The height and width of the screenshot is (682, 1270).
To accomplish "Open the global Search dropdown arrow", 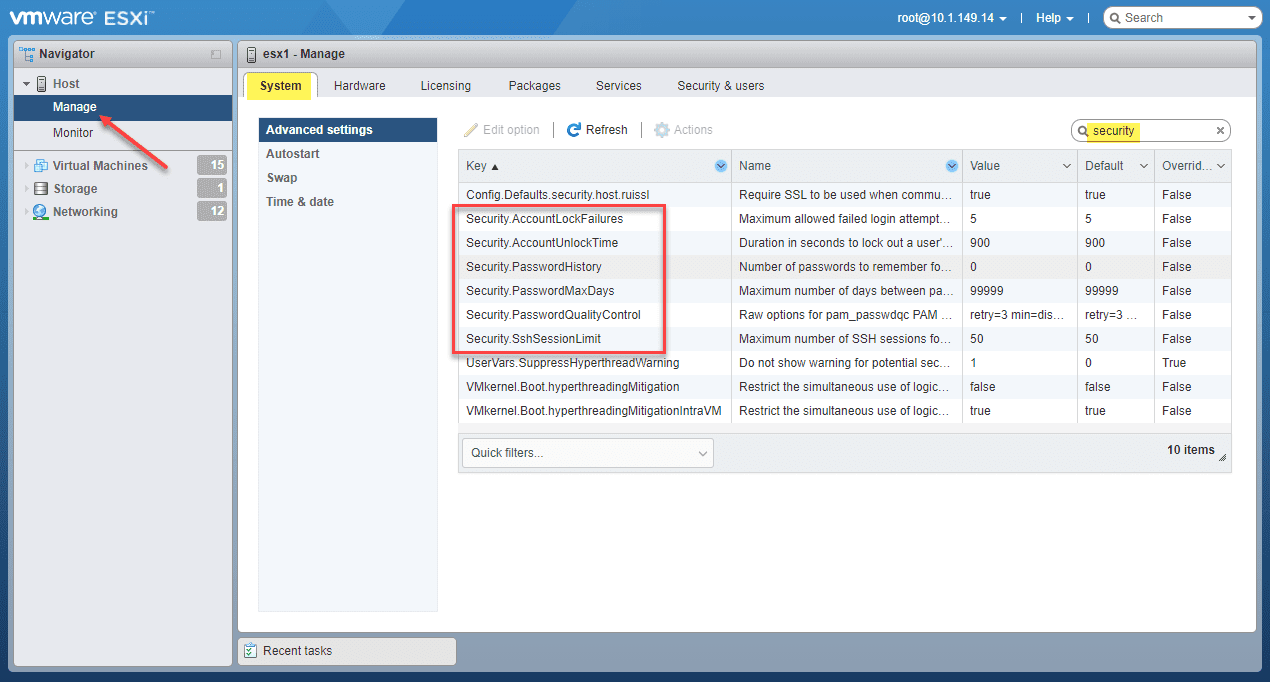I will pos(1252,18).
